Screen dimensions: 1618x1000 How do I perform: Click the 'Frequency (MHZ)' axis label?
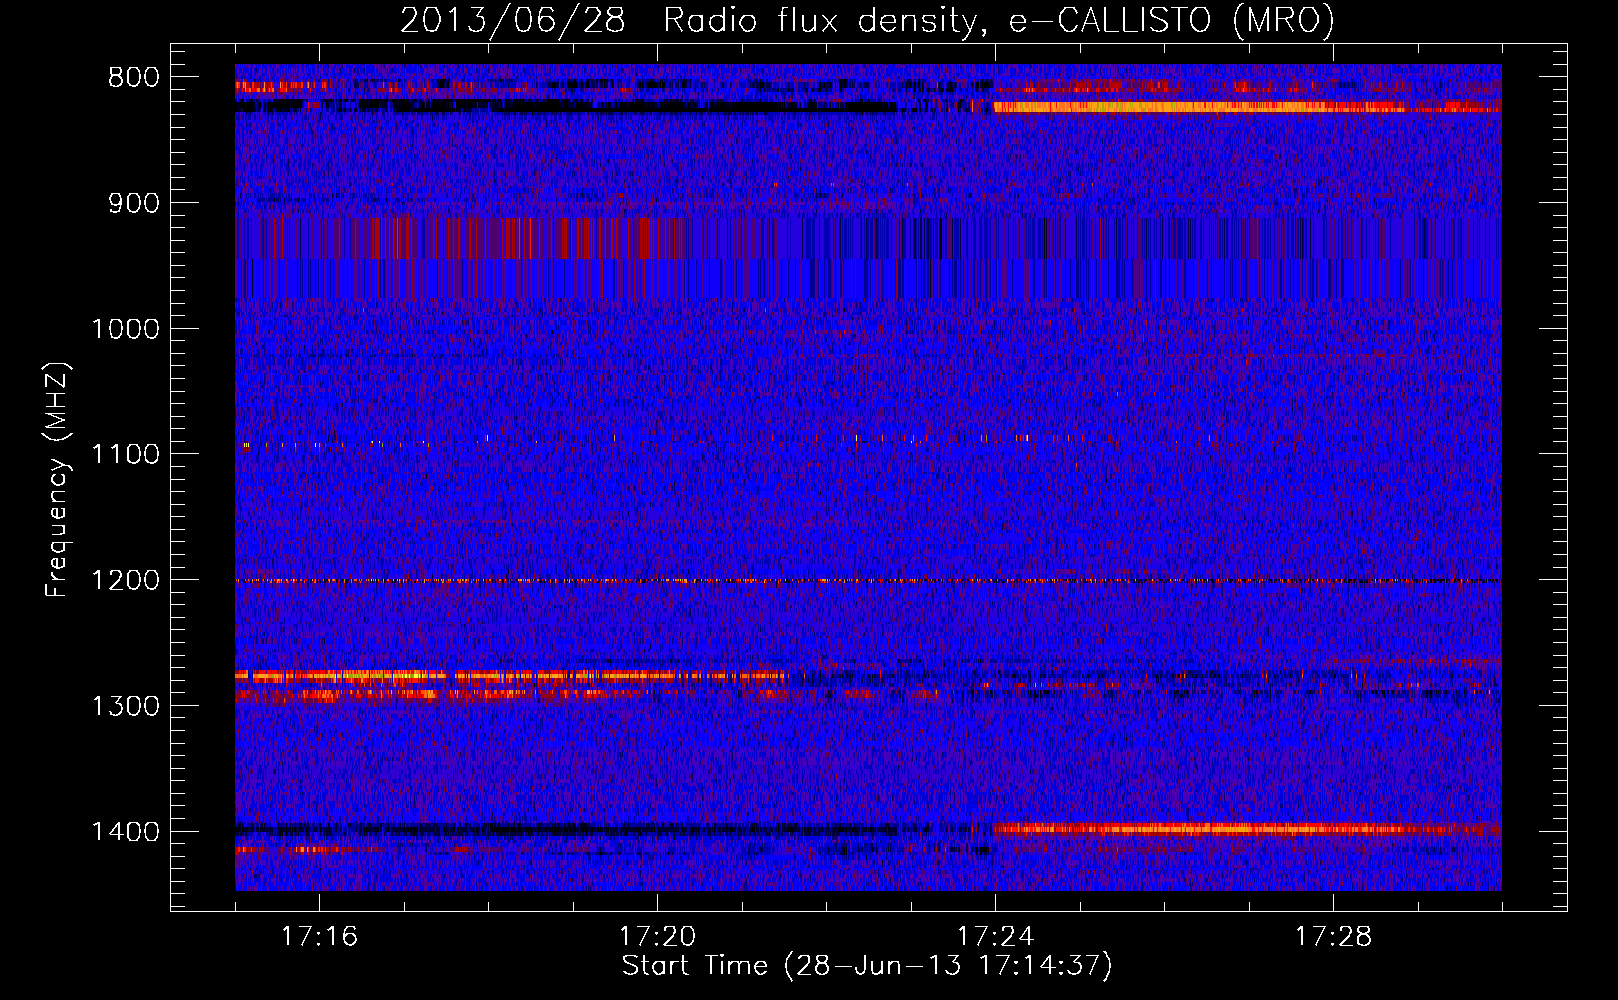point(57,480)
